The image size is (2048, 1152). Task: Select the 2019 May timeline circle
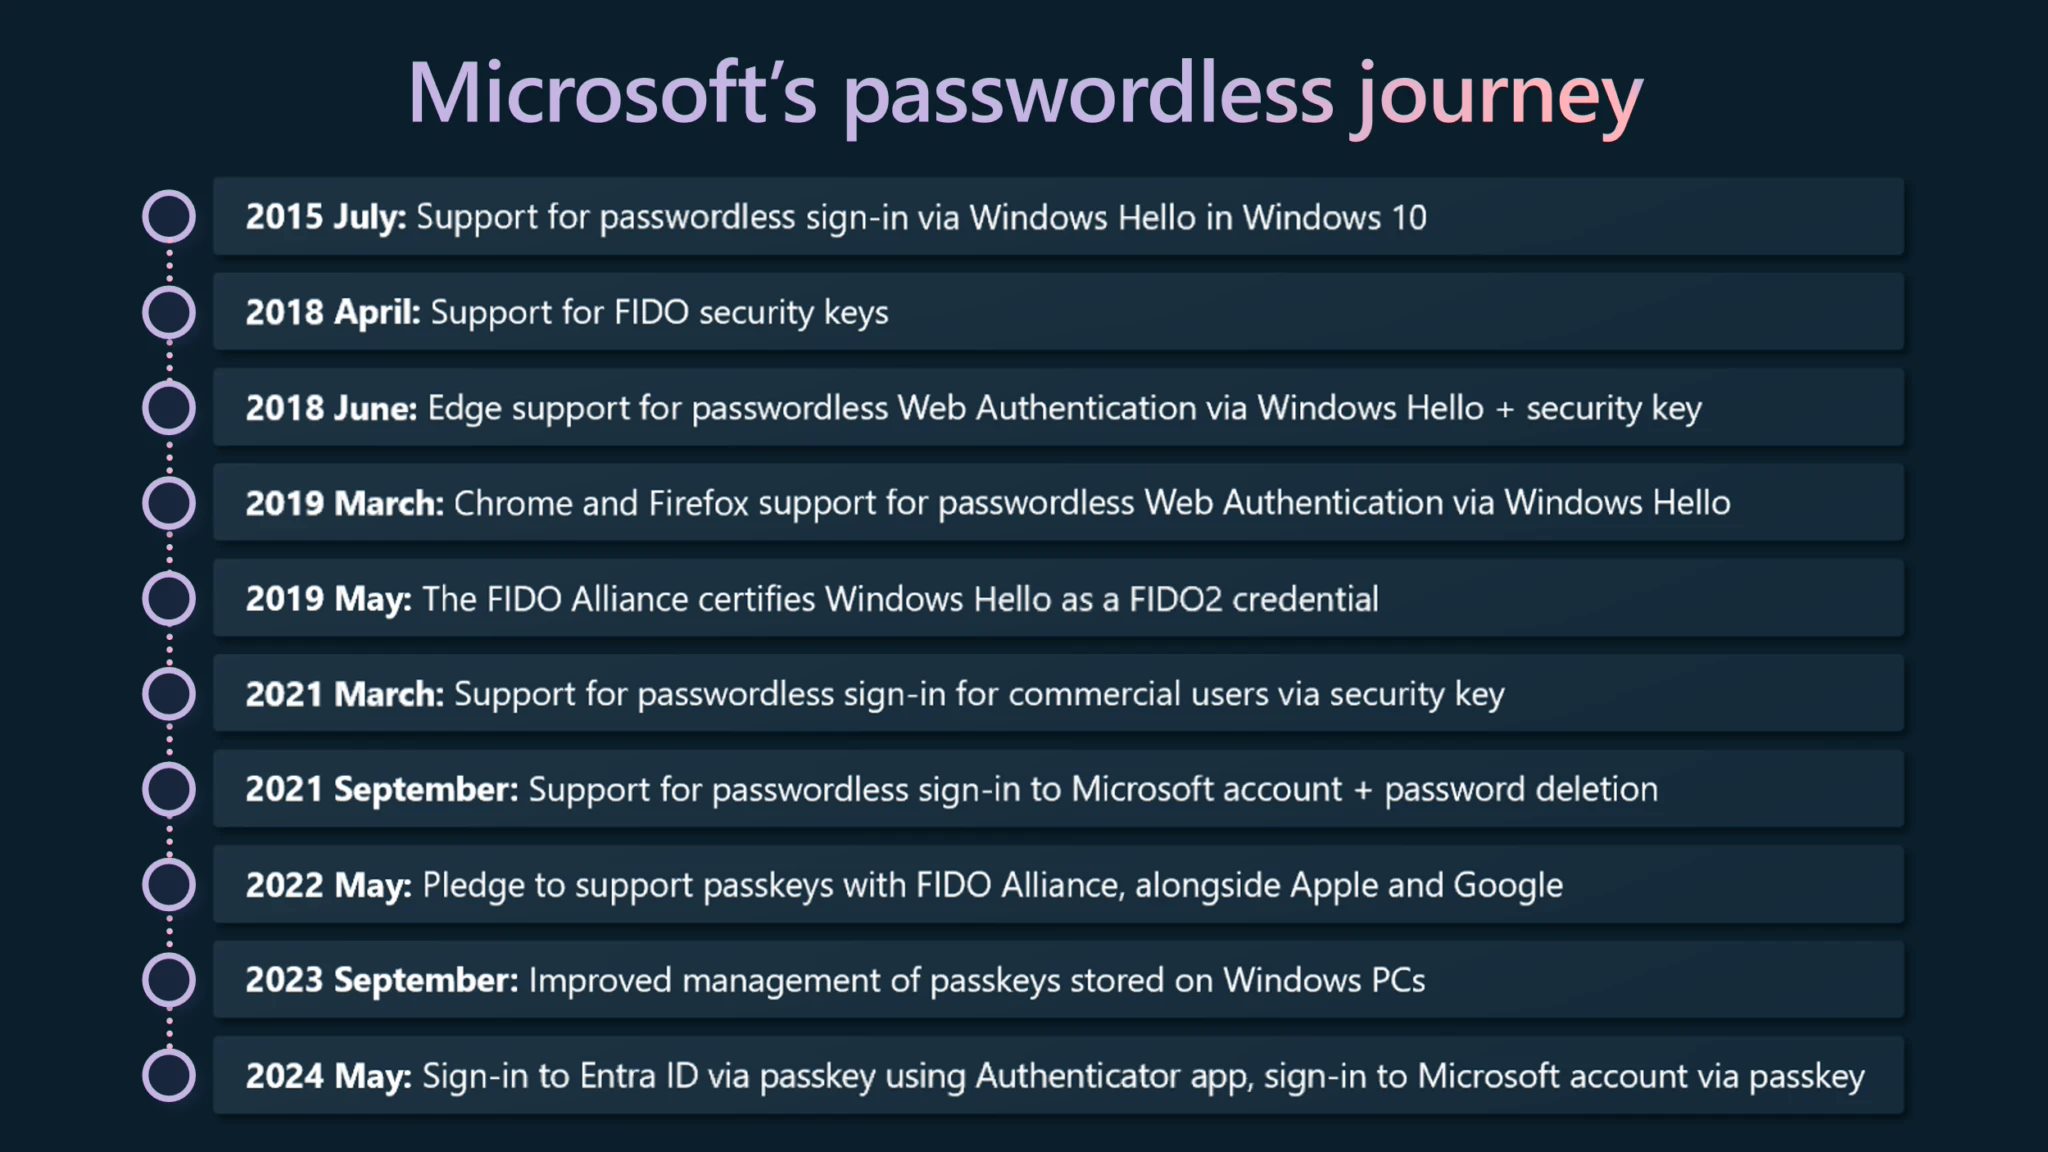(169, 598)
